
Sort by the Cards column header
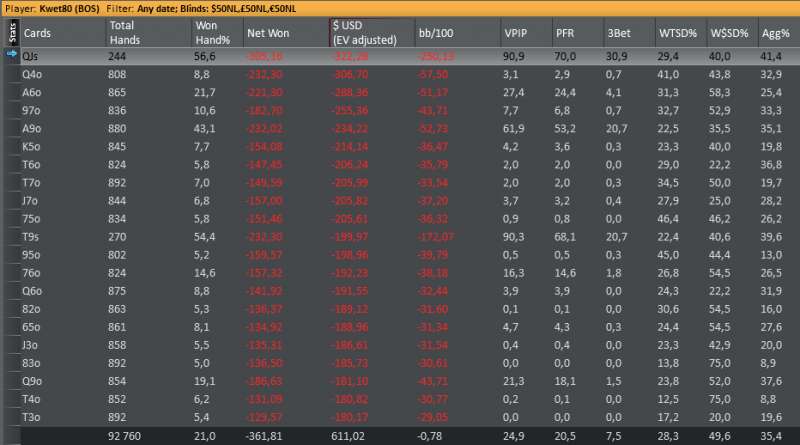coord(63,33)
